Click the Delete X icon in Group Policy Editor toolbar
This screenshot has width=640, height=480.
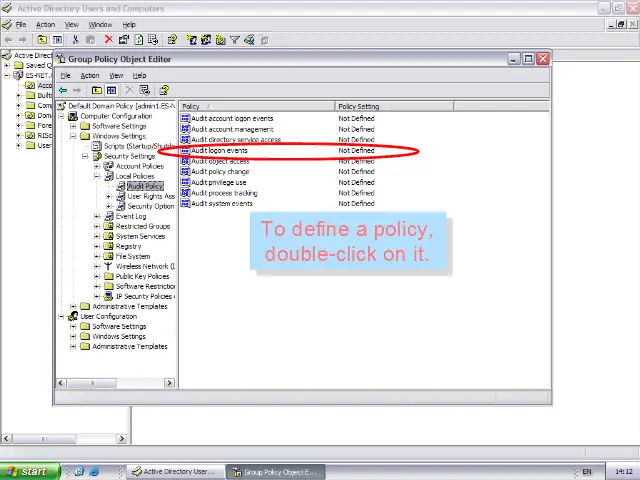click(x=129, y=90)
